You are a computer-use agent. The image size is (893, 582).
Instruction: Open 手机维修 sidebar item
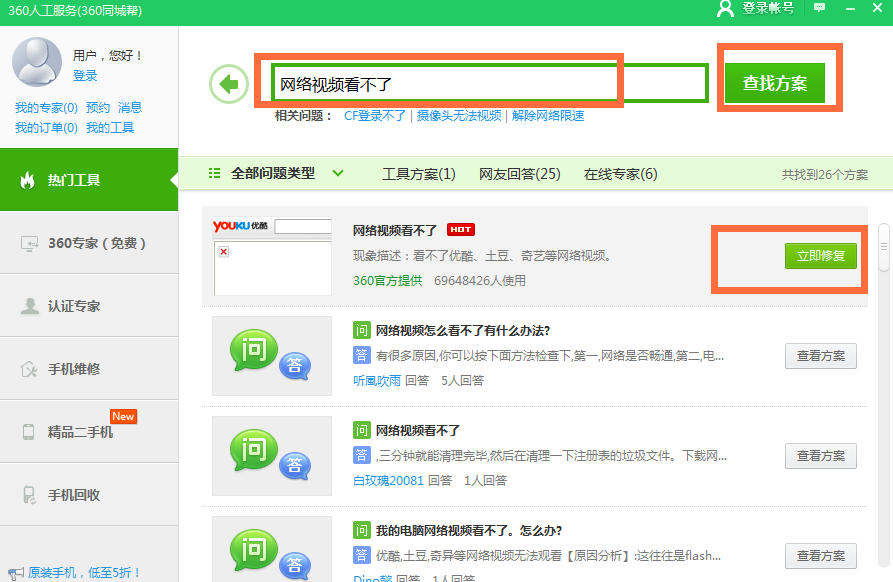[89, 369]
